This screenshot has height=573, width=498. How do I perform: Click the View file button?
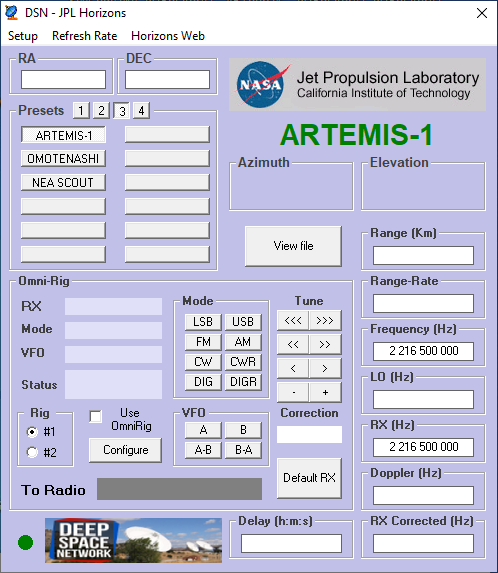(293, 246)
